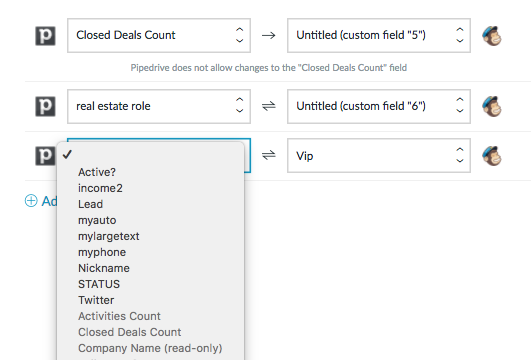The image size is (531, 360).
Task: Click the one-way arrow after Closed Deals Count
Action: pyautogui.click(x=269, y=35)
